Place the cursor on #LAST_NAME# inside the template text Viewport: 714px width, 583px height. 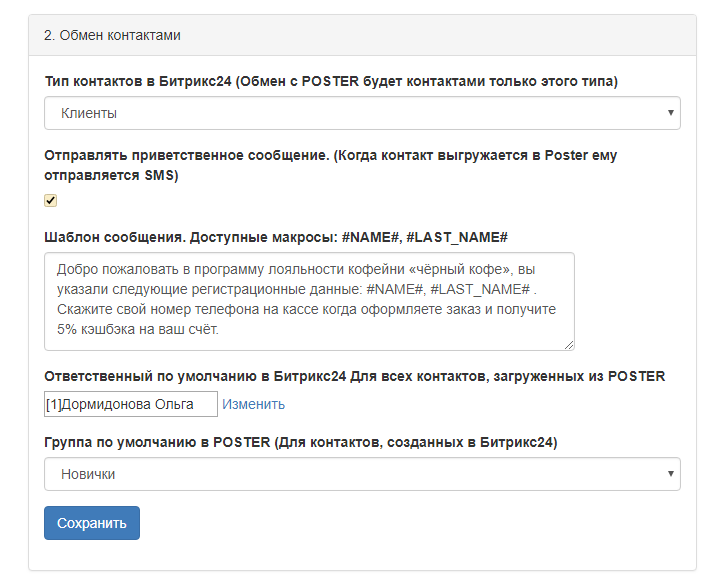pyautogui.click(x=480, y=289)
